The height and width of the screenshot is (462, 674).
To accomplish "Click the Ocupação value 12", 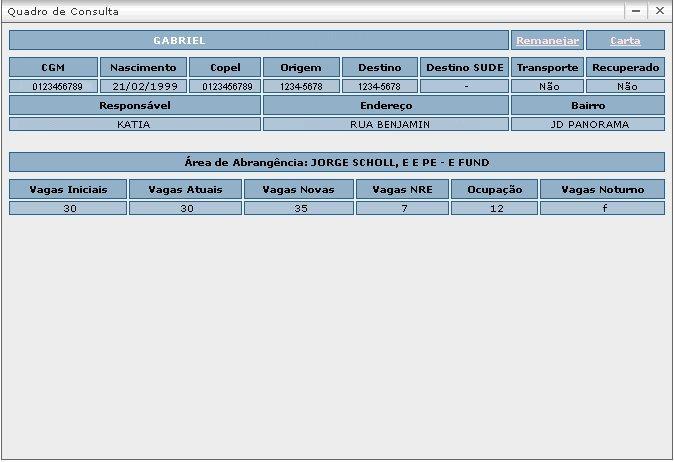I will 494,208.
